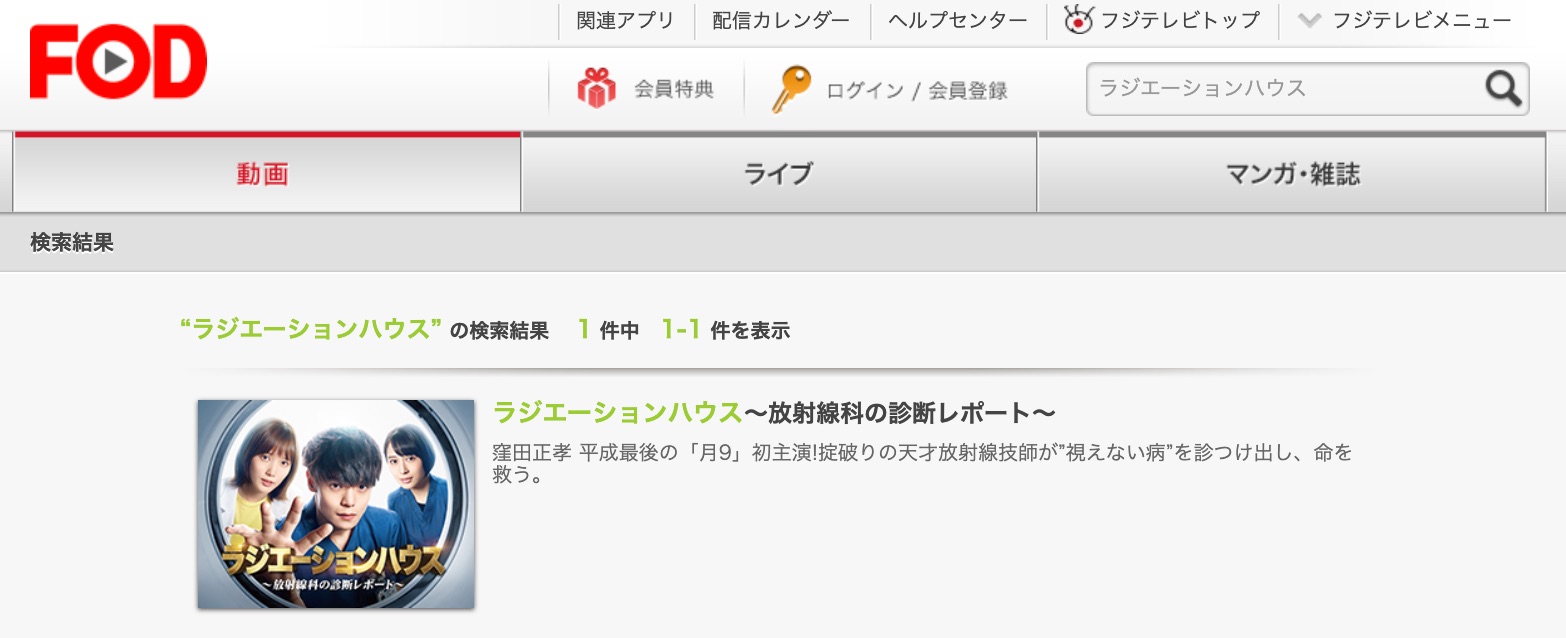Click the Fuji TV eye mark icon
Image resolution: width=1566 pixels, height=638 pixels.
point(1078,20)
